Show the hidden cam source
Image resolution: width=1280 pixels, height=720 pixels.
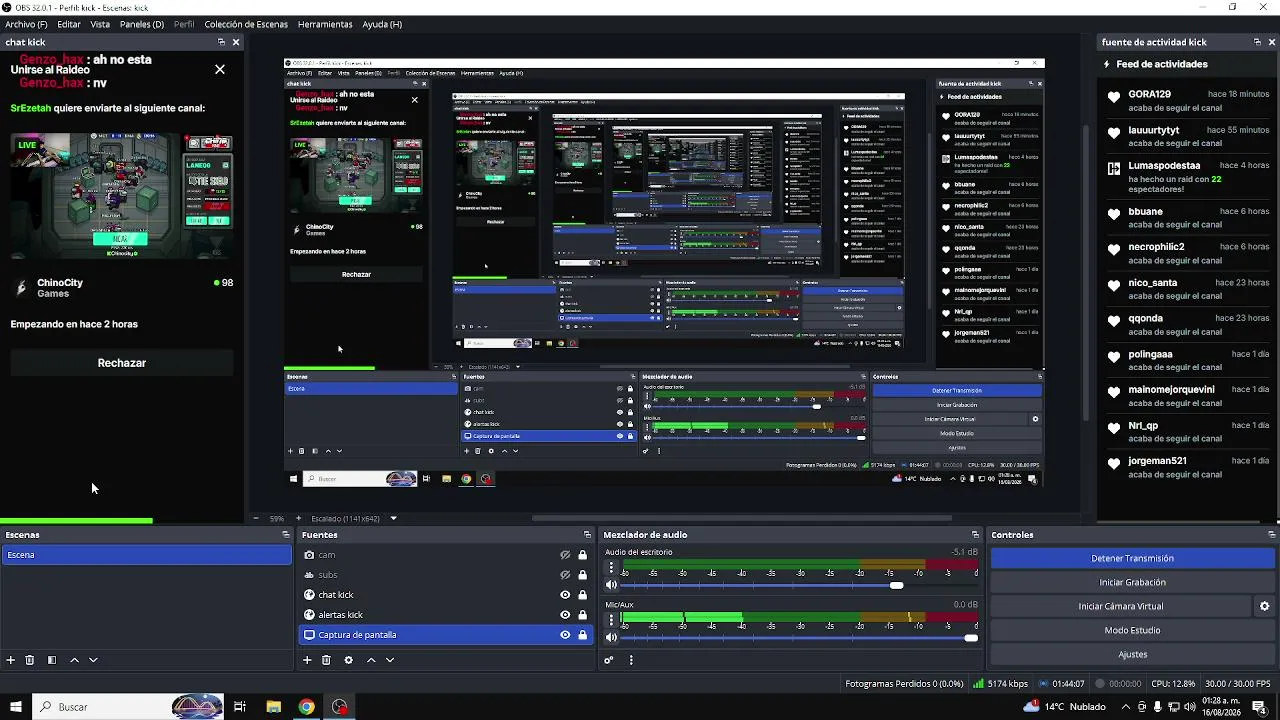565,555
